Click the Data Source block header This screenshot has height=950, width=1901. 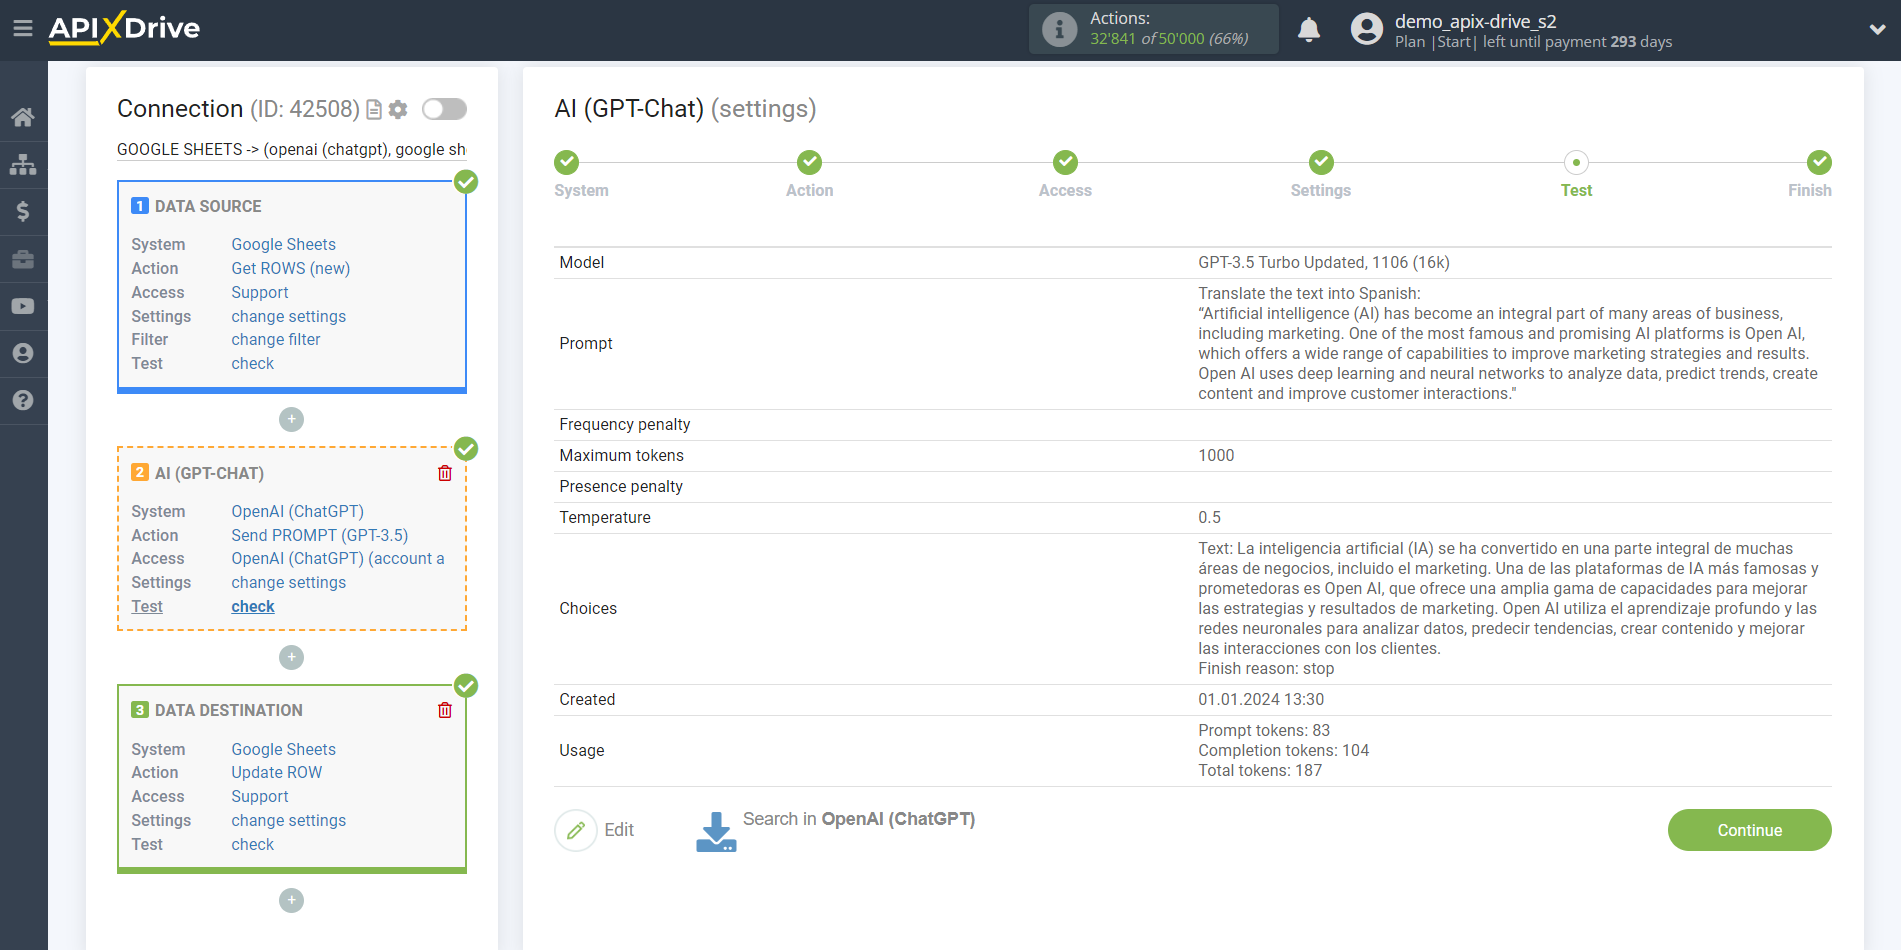tap(208, 206)
